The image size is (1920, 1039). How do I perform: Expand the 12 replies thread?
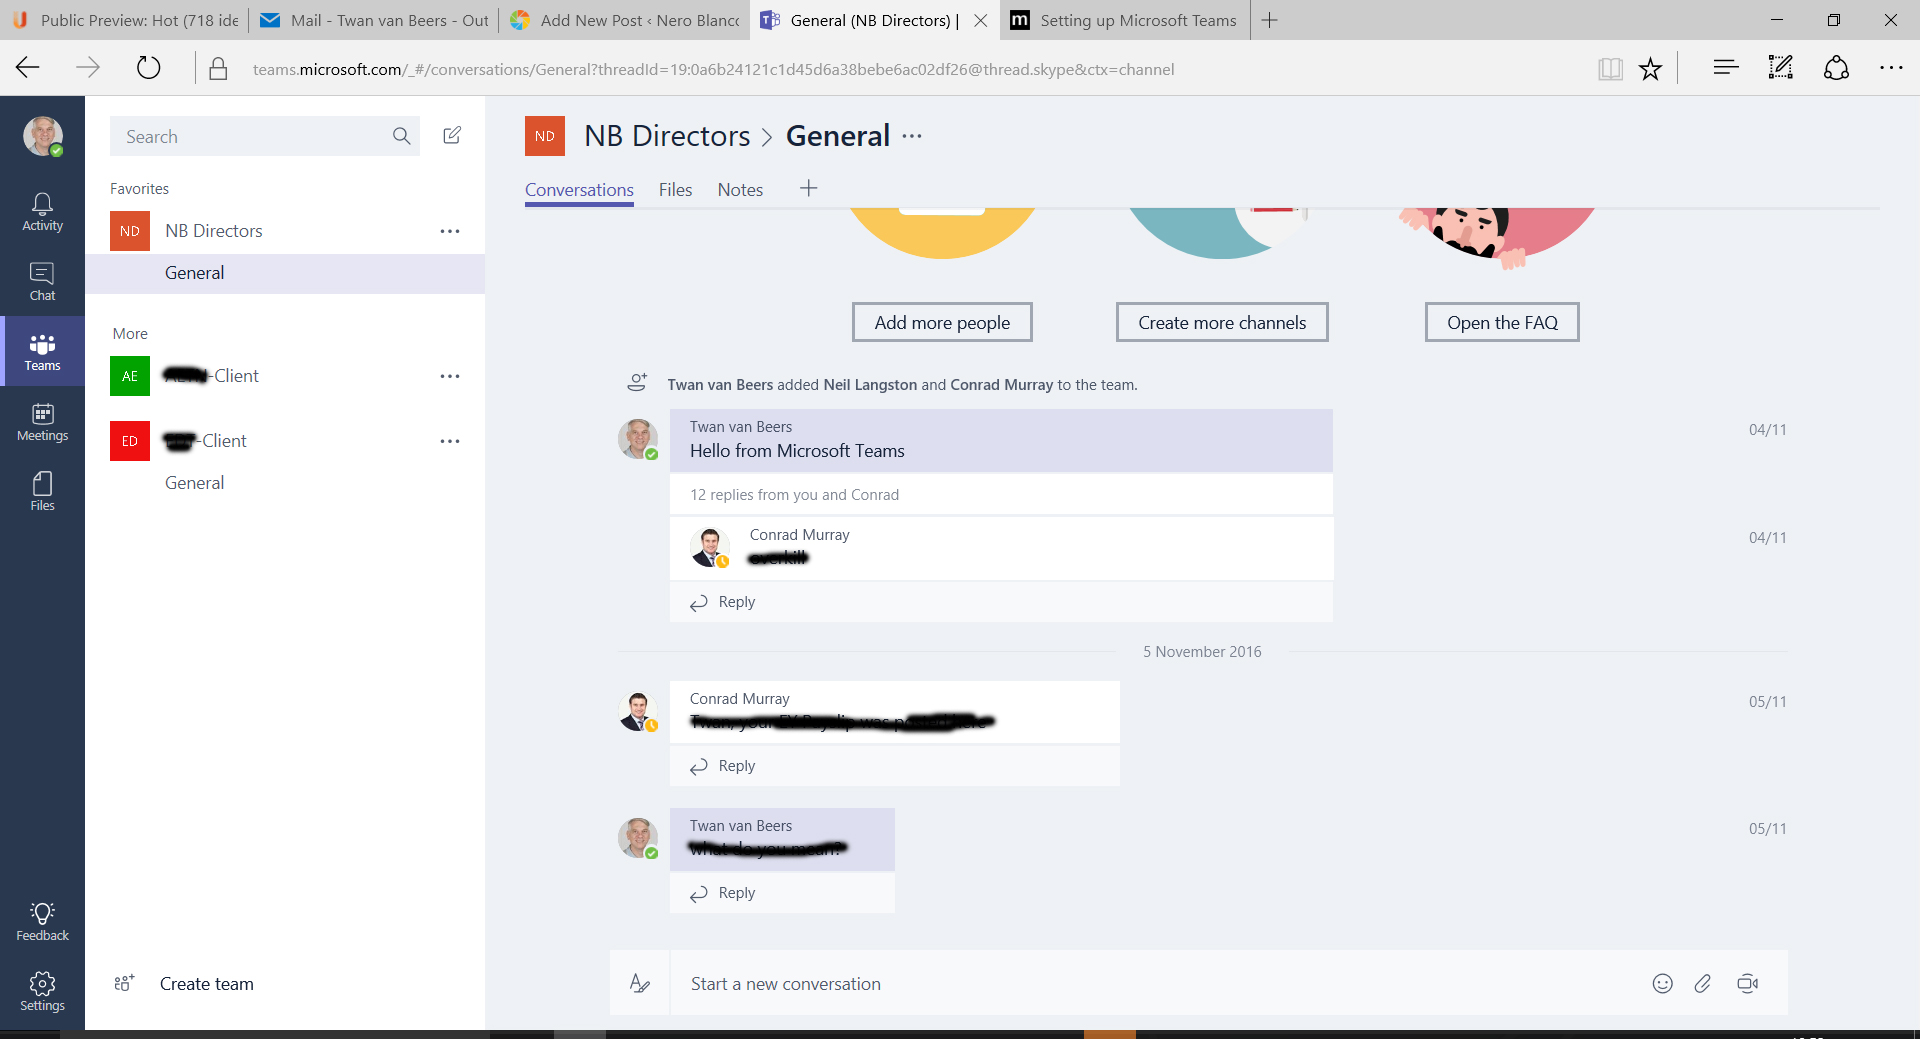(x=794, y=495)
